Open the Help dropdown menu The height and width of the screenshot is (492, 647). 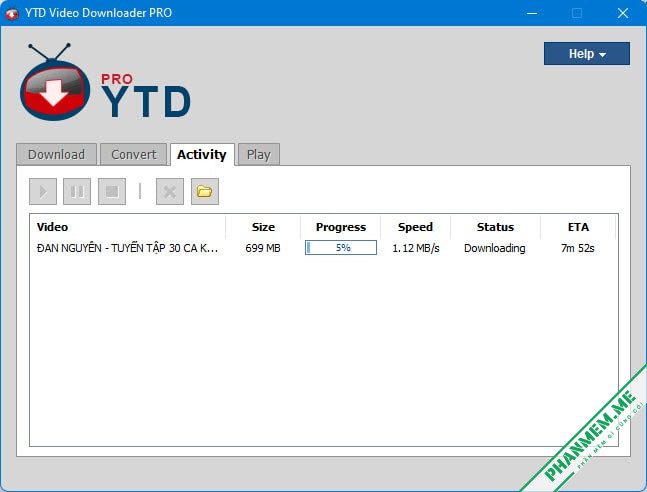click(587, 54)
